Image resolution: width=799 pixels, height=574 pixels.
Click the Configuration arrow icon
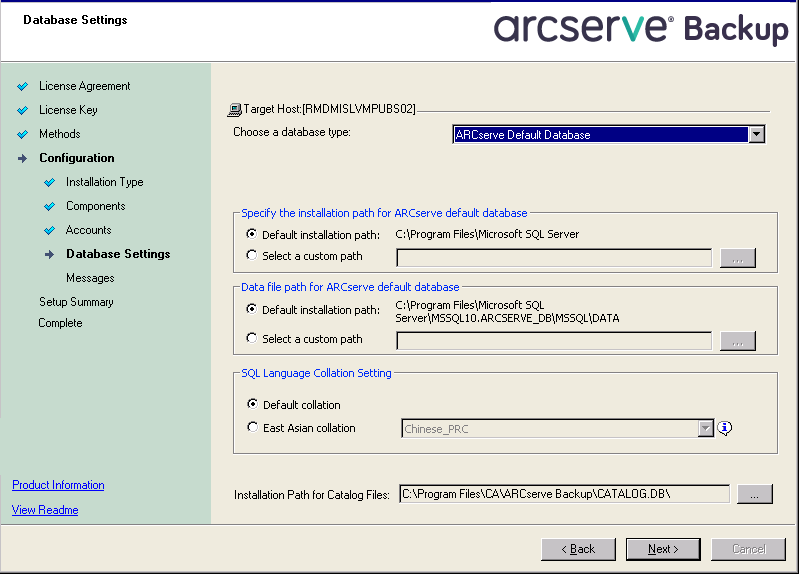tap(22, 159)
